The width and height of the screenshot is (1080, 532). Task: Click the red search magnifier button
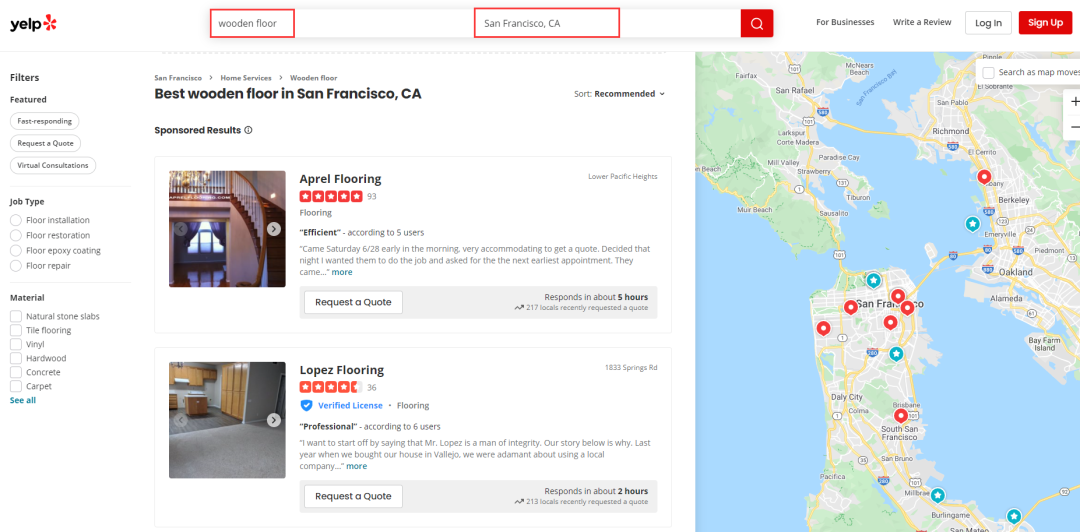(x=756, y=23)
